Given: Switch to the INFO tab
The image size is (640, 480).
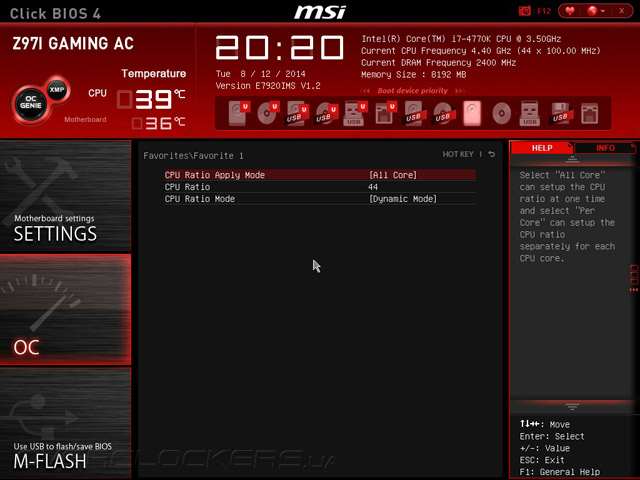Looking at the screenshot, I should click(605, 148).
